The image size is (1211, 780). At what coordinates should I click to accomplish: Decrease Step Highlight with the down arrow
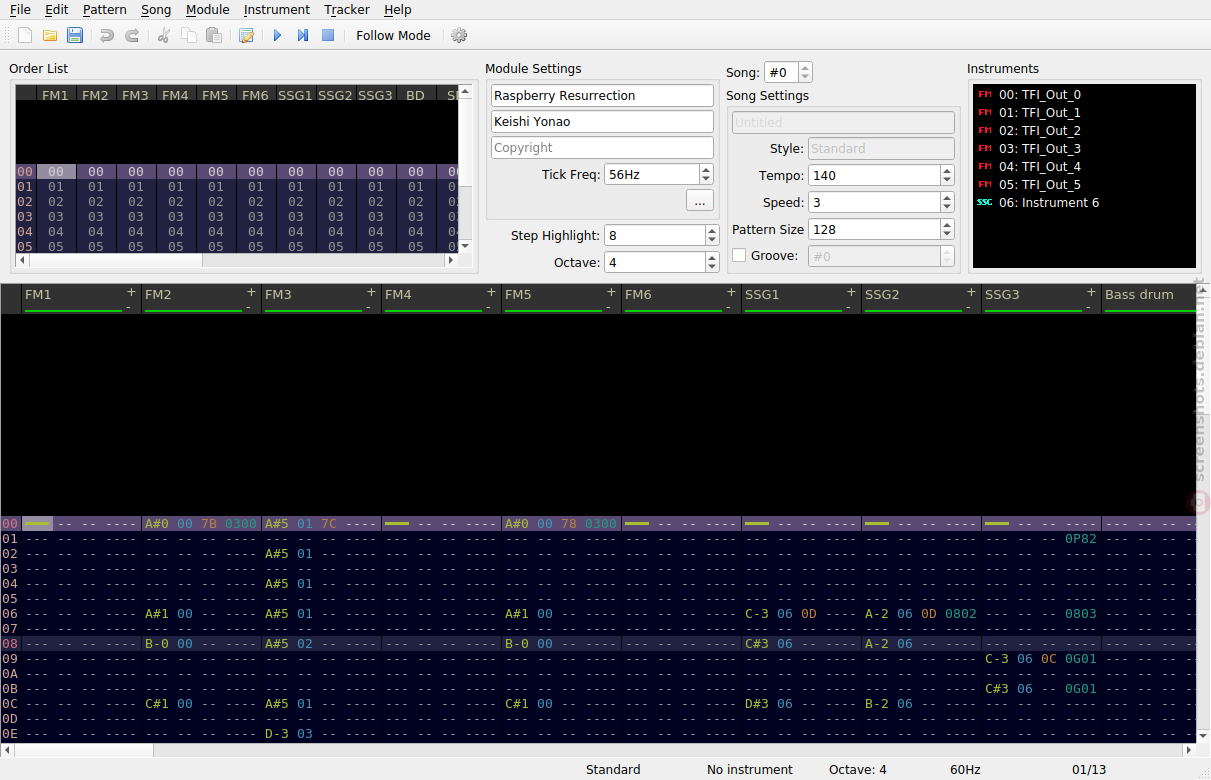(712, 240)
